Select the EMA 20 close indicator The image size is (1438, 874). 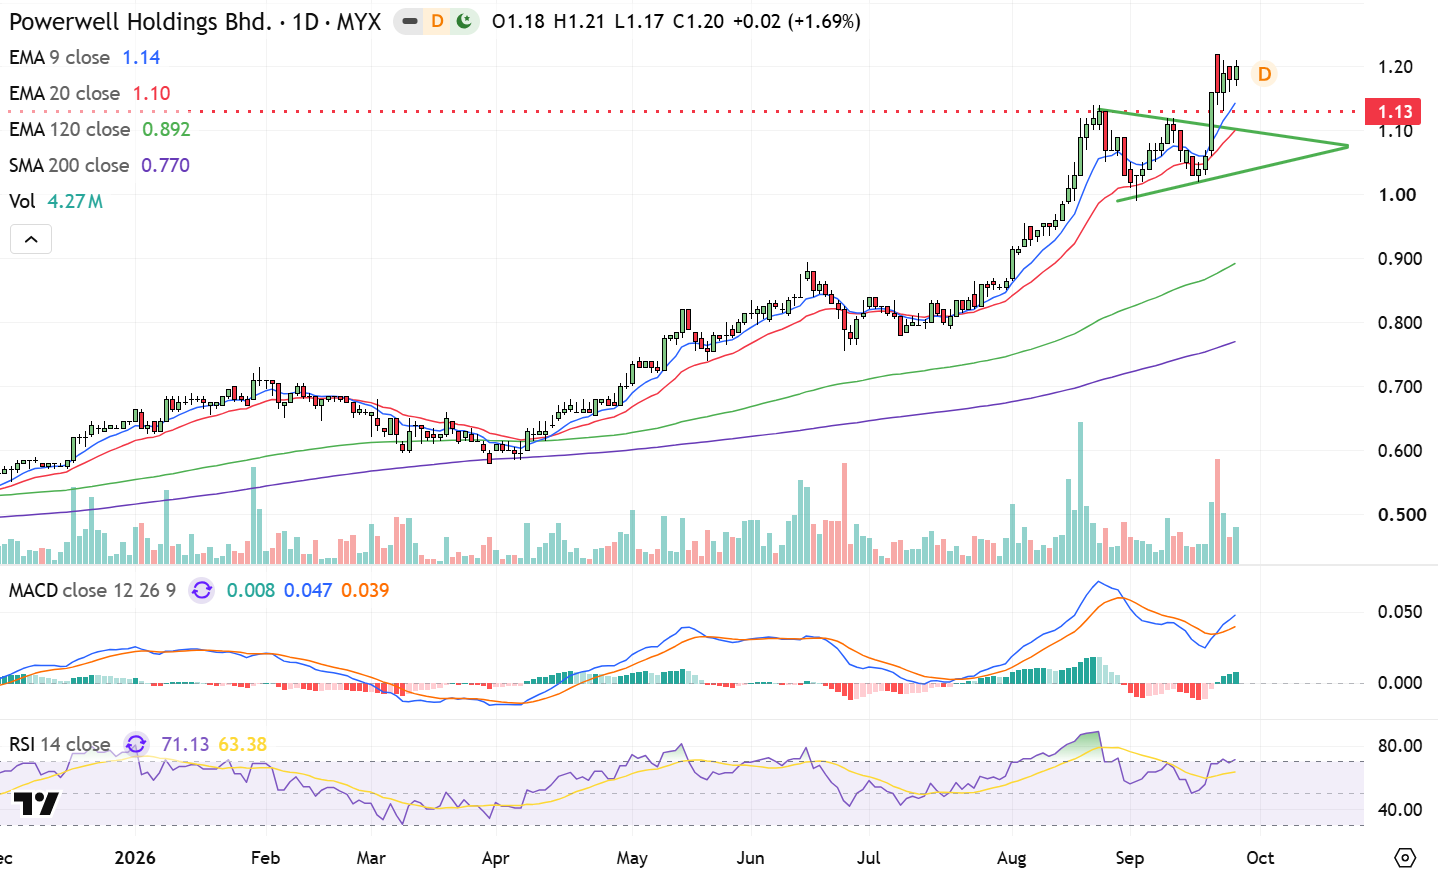(x=64, y=93)
